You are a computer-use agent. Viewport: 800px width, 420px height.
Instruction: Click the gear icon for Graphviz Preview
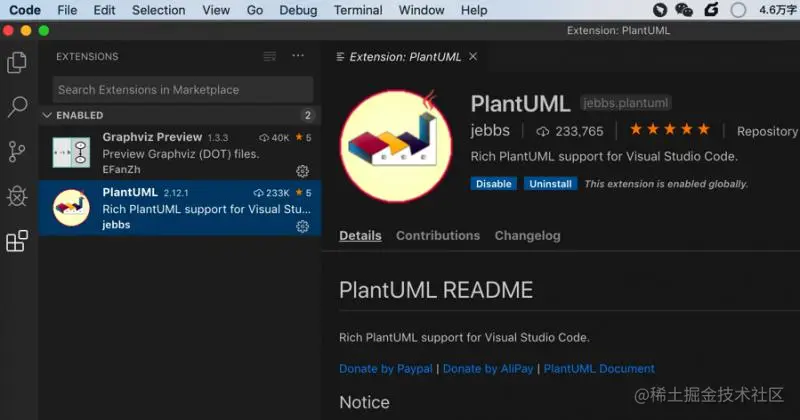[x=303, y=171]
